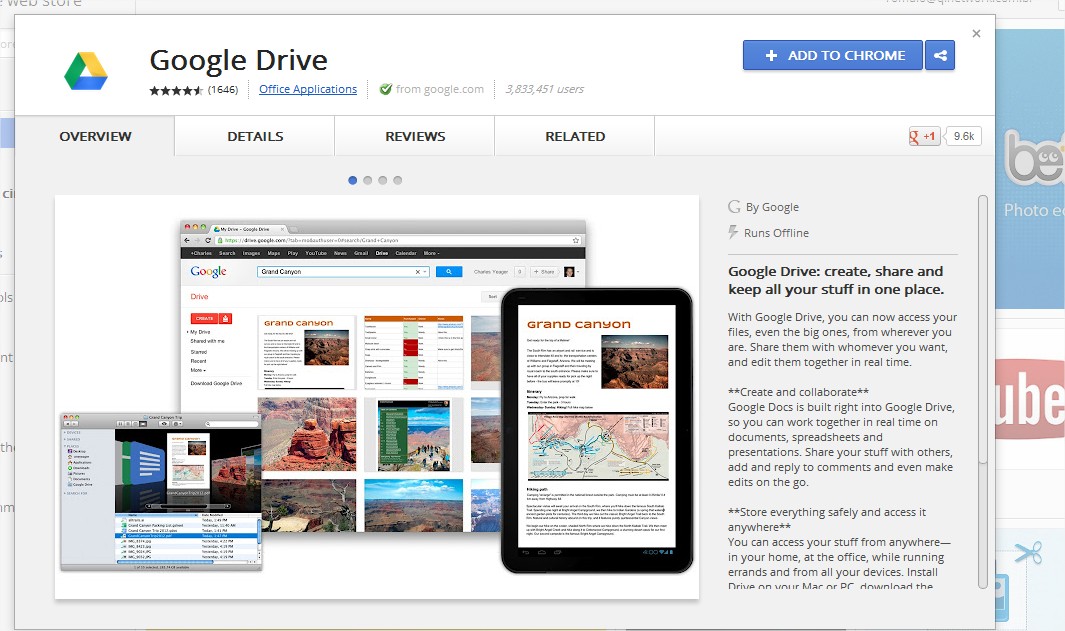
Task: Click the Runs Offline lightning icon
Action: (x=734, y=233)
